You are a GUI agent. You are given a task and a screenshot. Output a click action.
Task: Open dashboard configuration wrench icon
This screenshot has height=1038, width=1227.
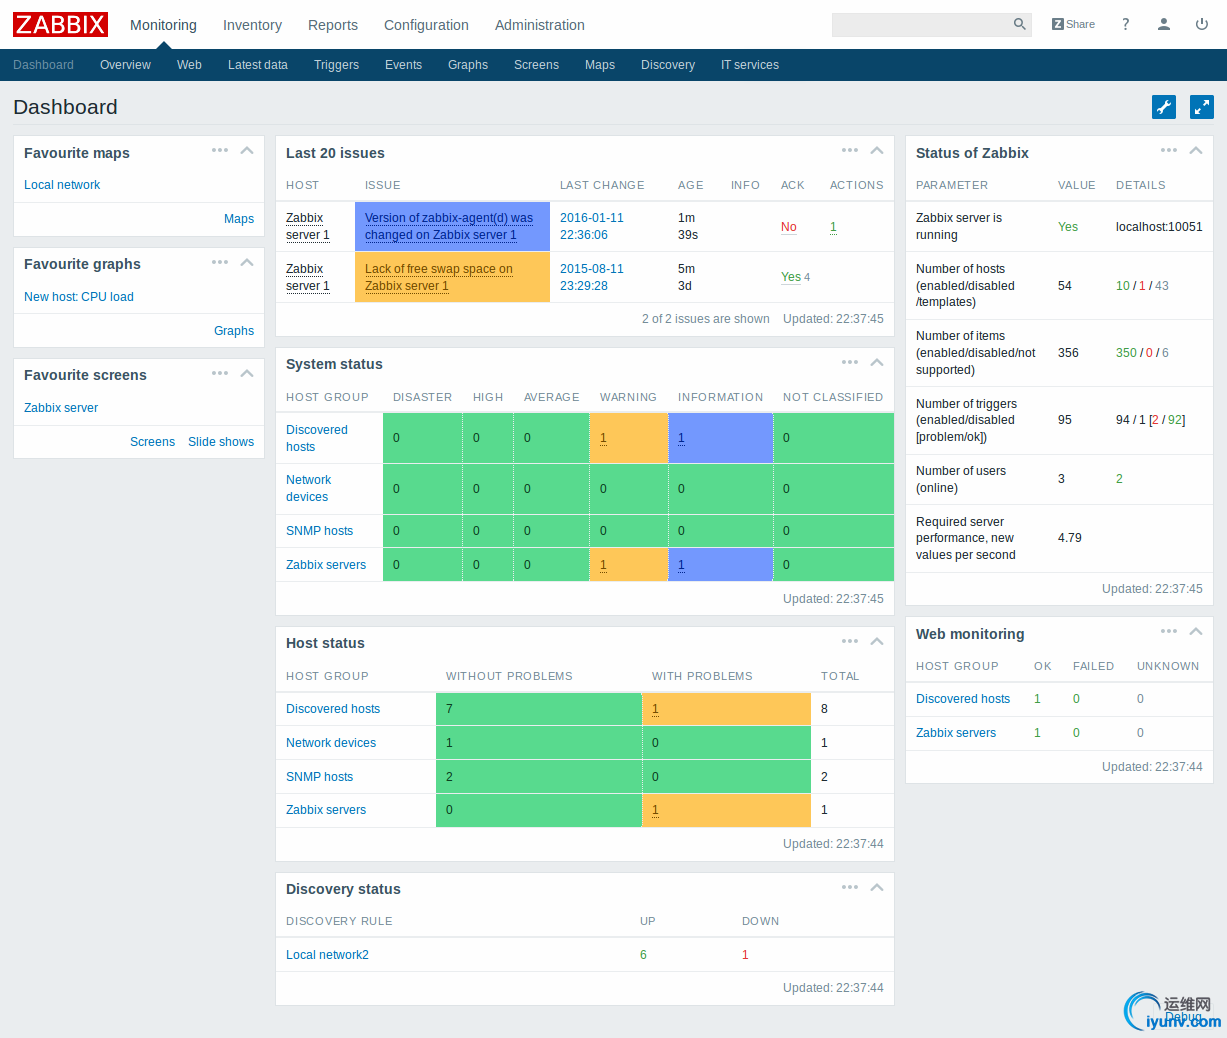[1164, 107]
